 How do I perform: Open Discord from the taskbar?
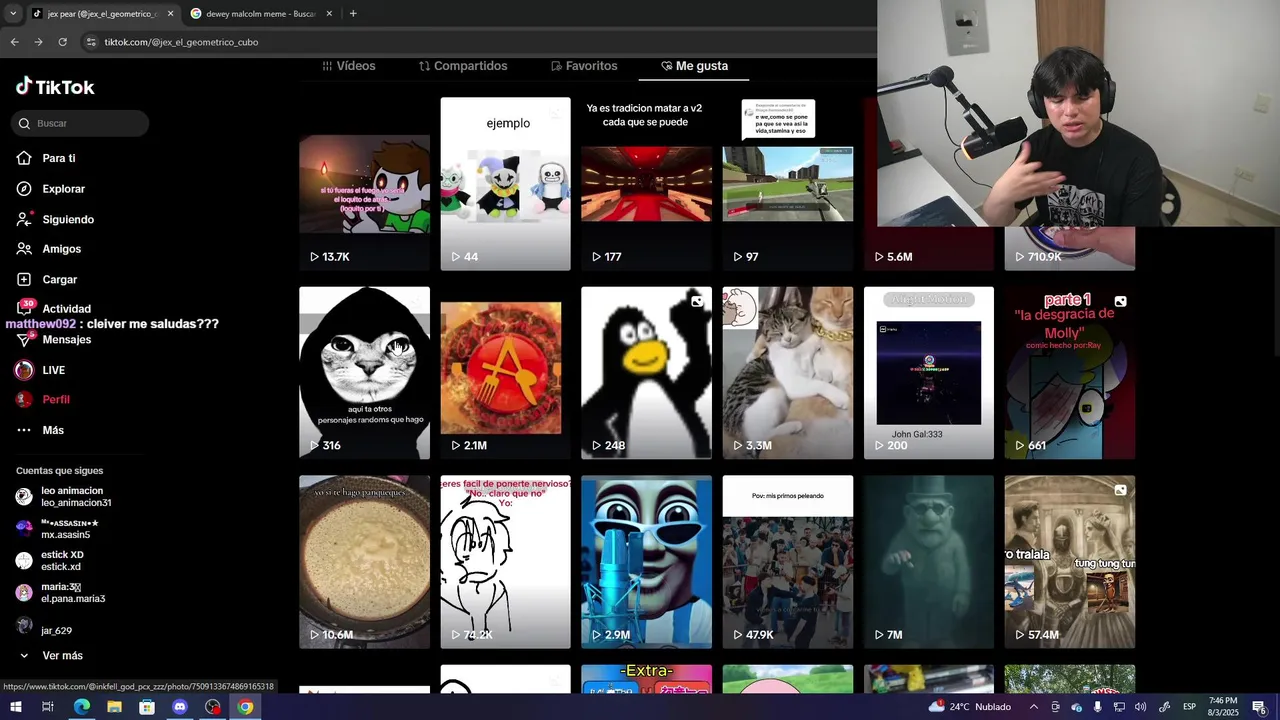pos(180,707)
